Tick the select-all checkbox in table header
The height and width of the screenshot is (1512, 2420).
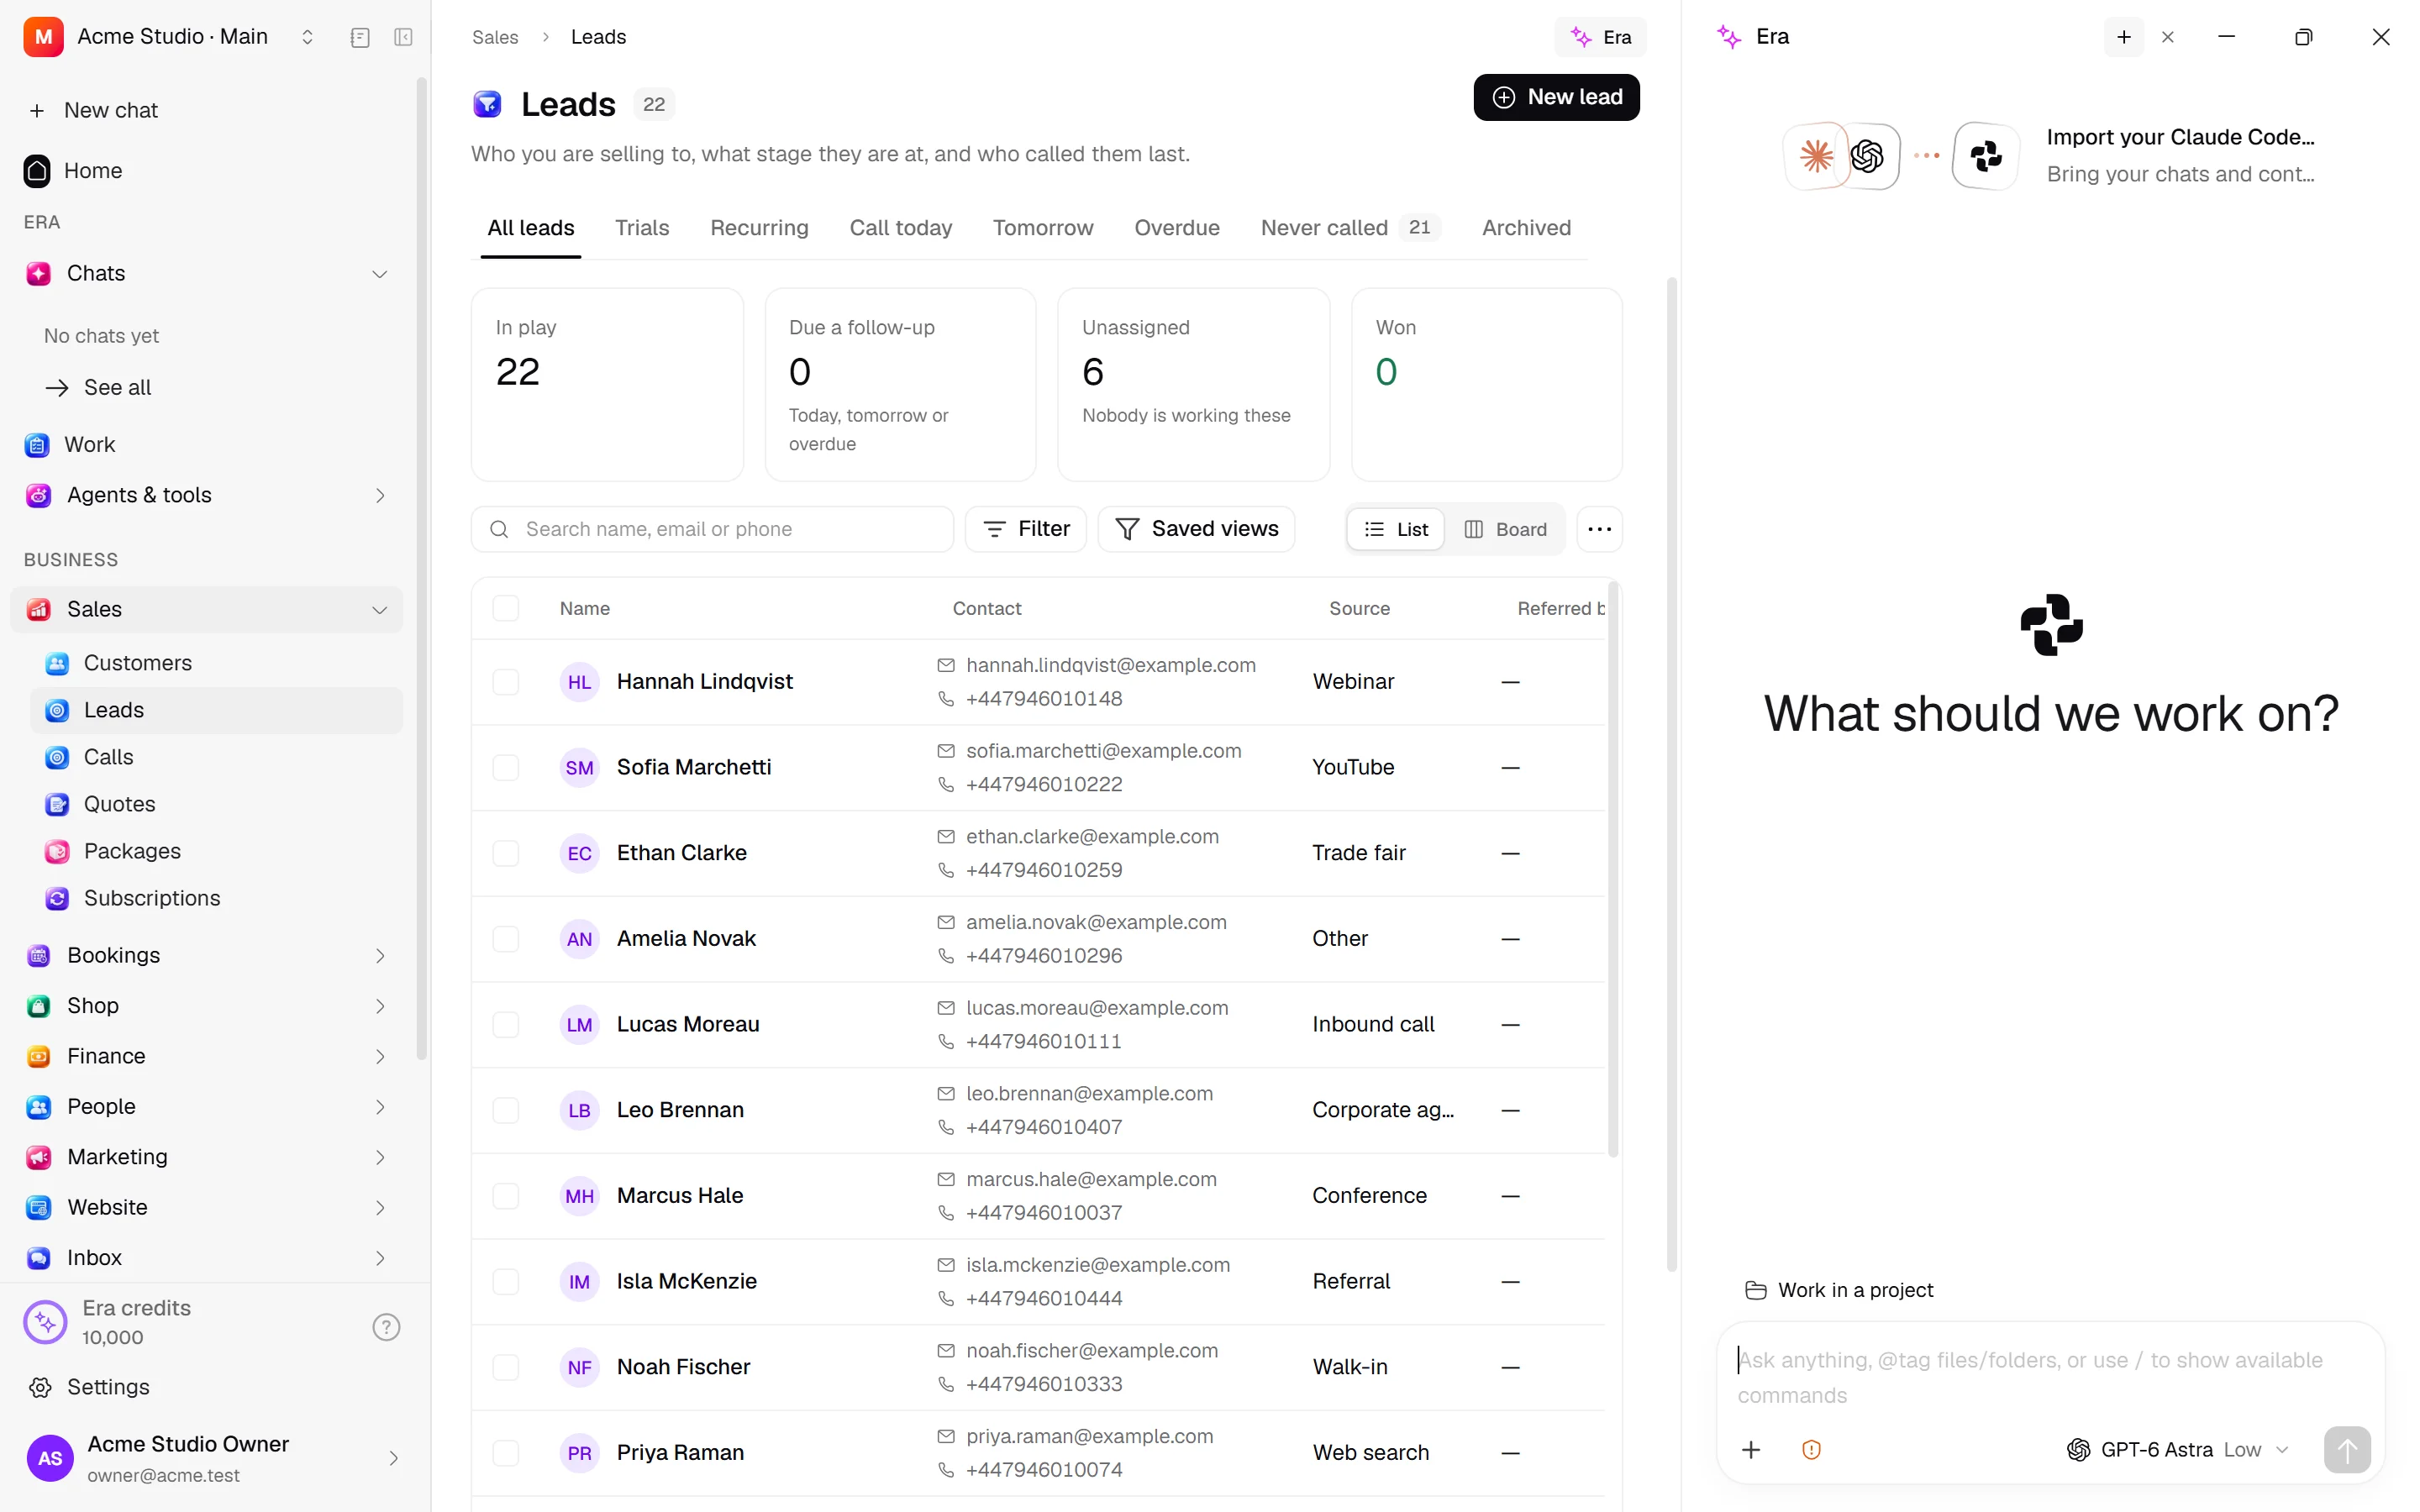point(505,608)
